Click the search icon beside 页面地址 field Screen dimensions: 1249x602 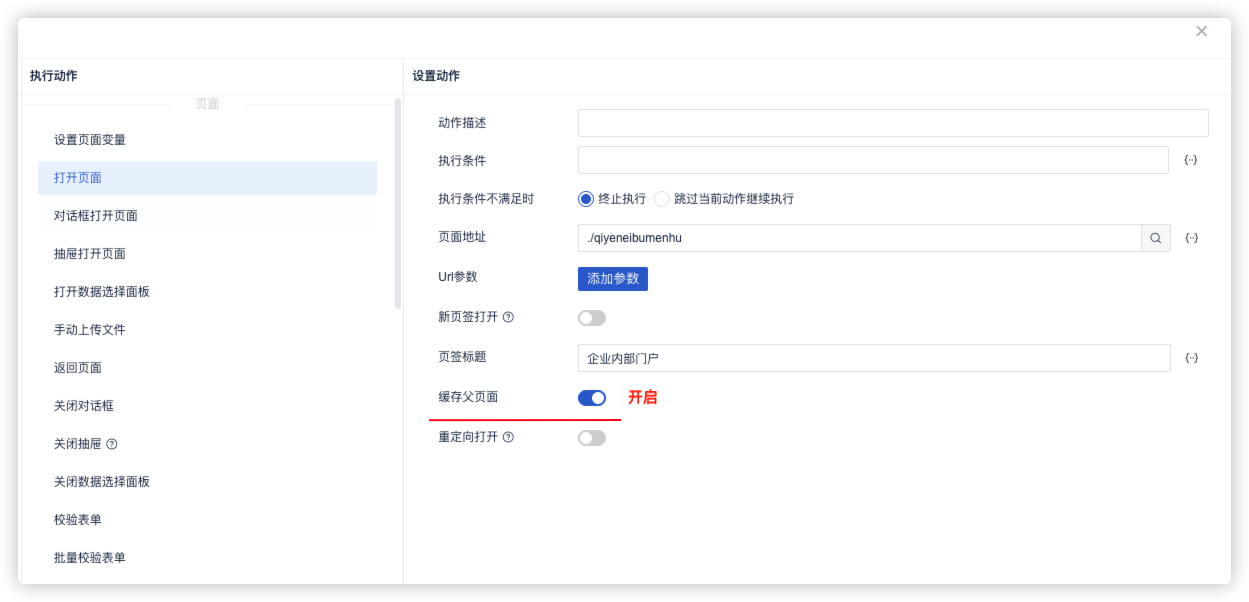click(x=1156, y=238)
